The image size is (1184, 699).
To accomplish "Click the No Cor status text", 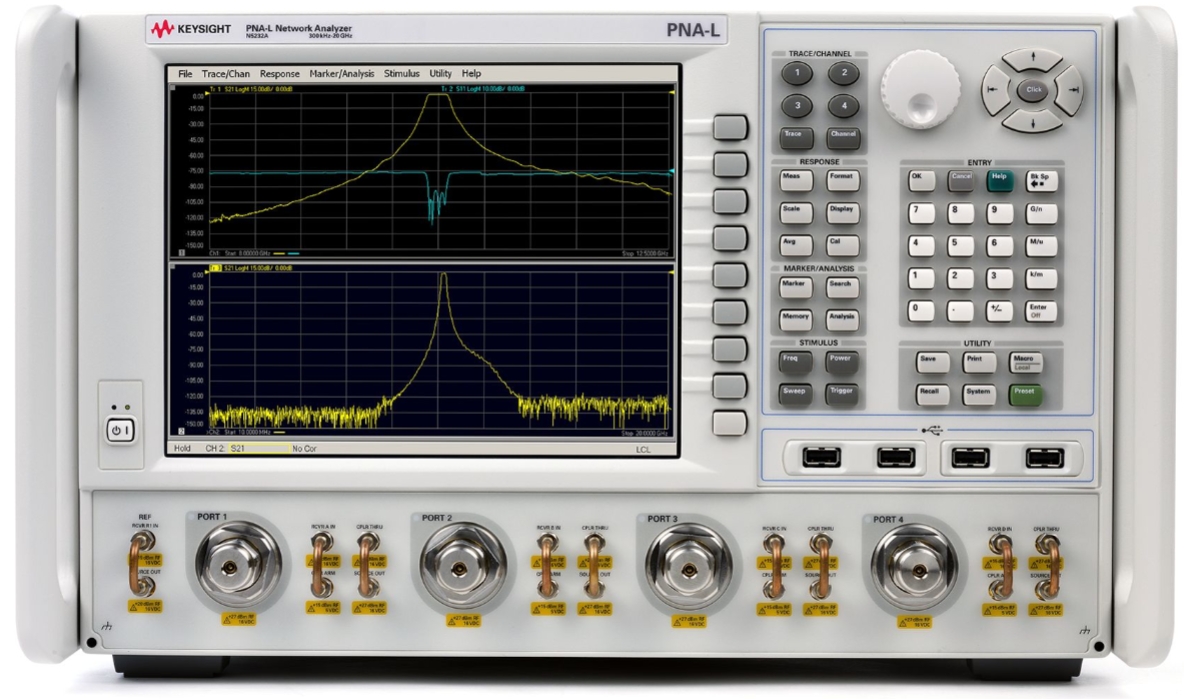I will (x=304, y=448).
